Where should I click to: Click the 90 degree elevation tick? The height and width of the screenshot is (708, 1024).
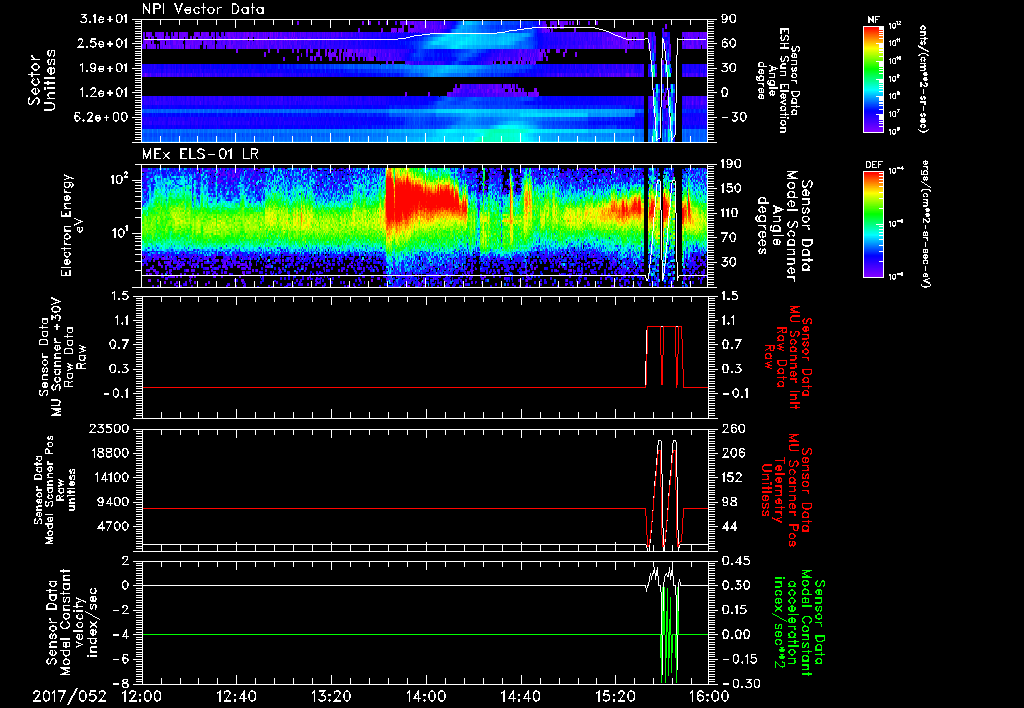coord(728,19)
